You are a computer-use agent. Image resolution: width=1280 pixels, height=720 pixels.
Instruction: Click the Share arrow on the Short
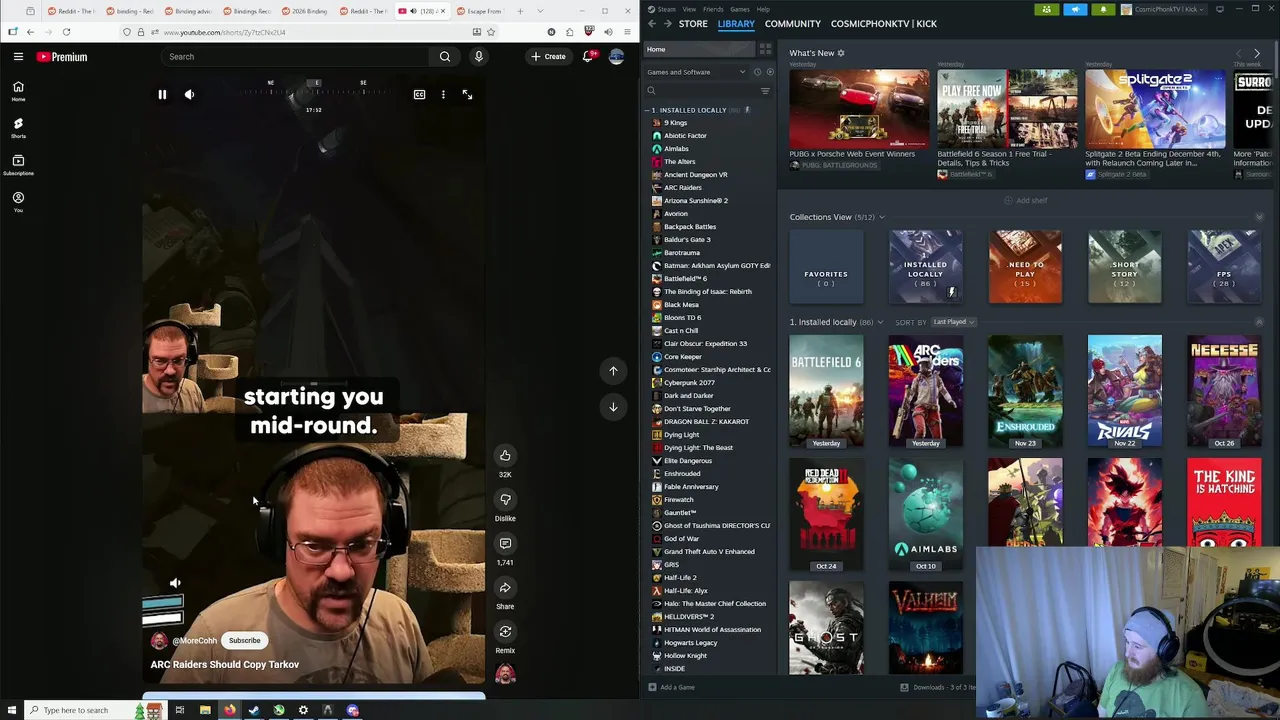pos(505,587)
